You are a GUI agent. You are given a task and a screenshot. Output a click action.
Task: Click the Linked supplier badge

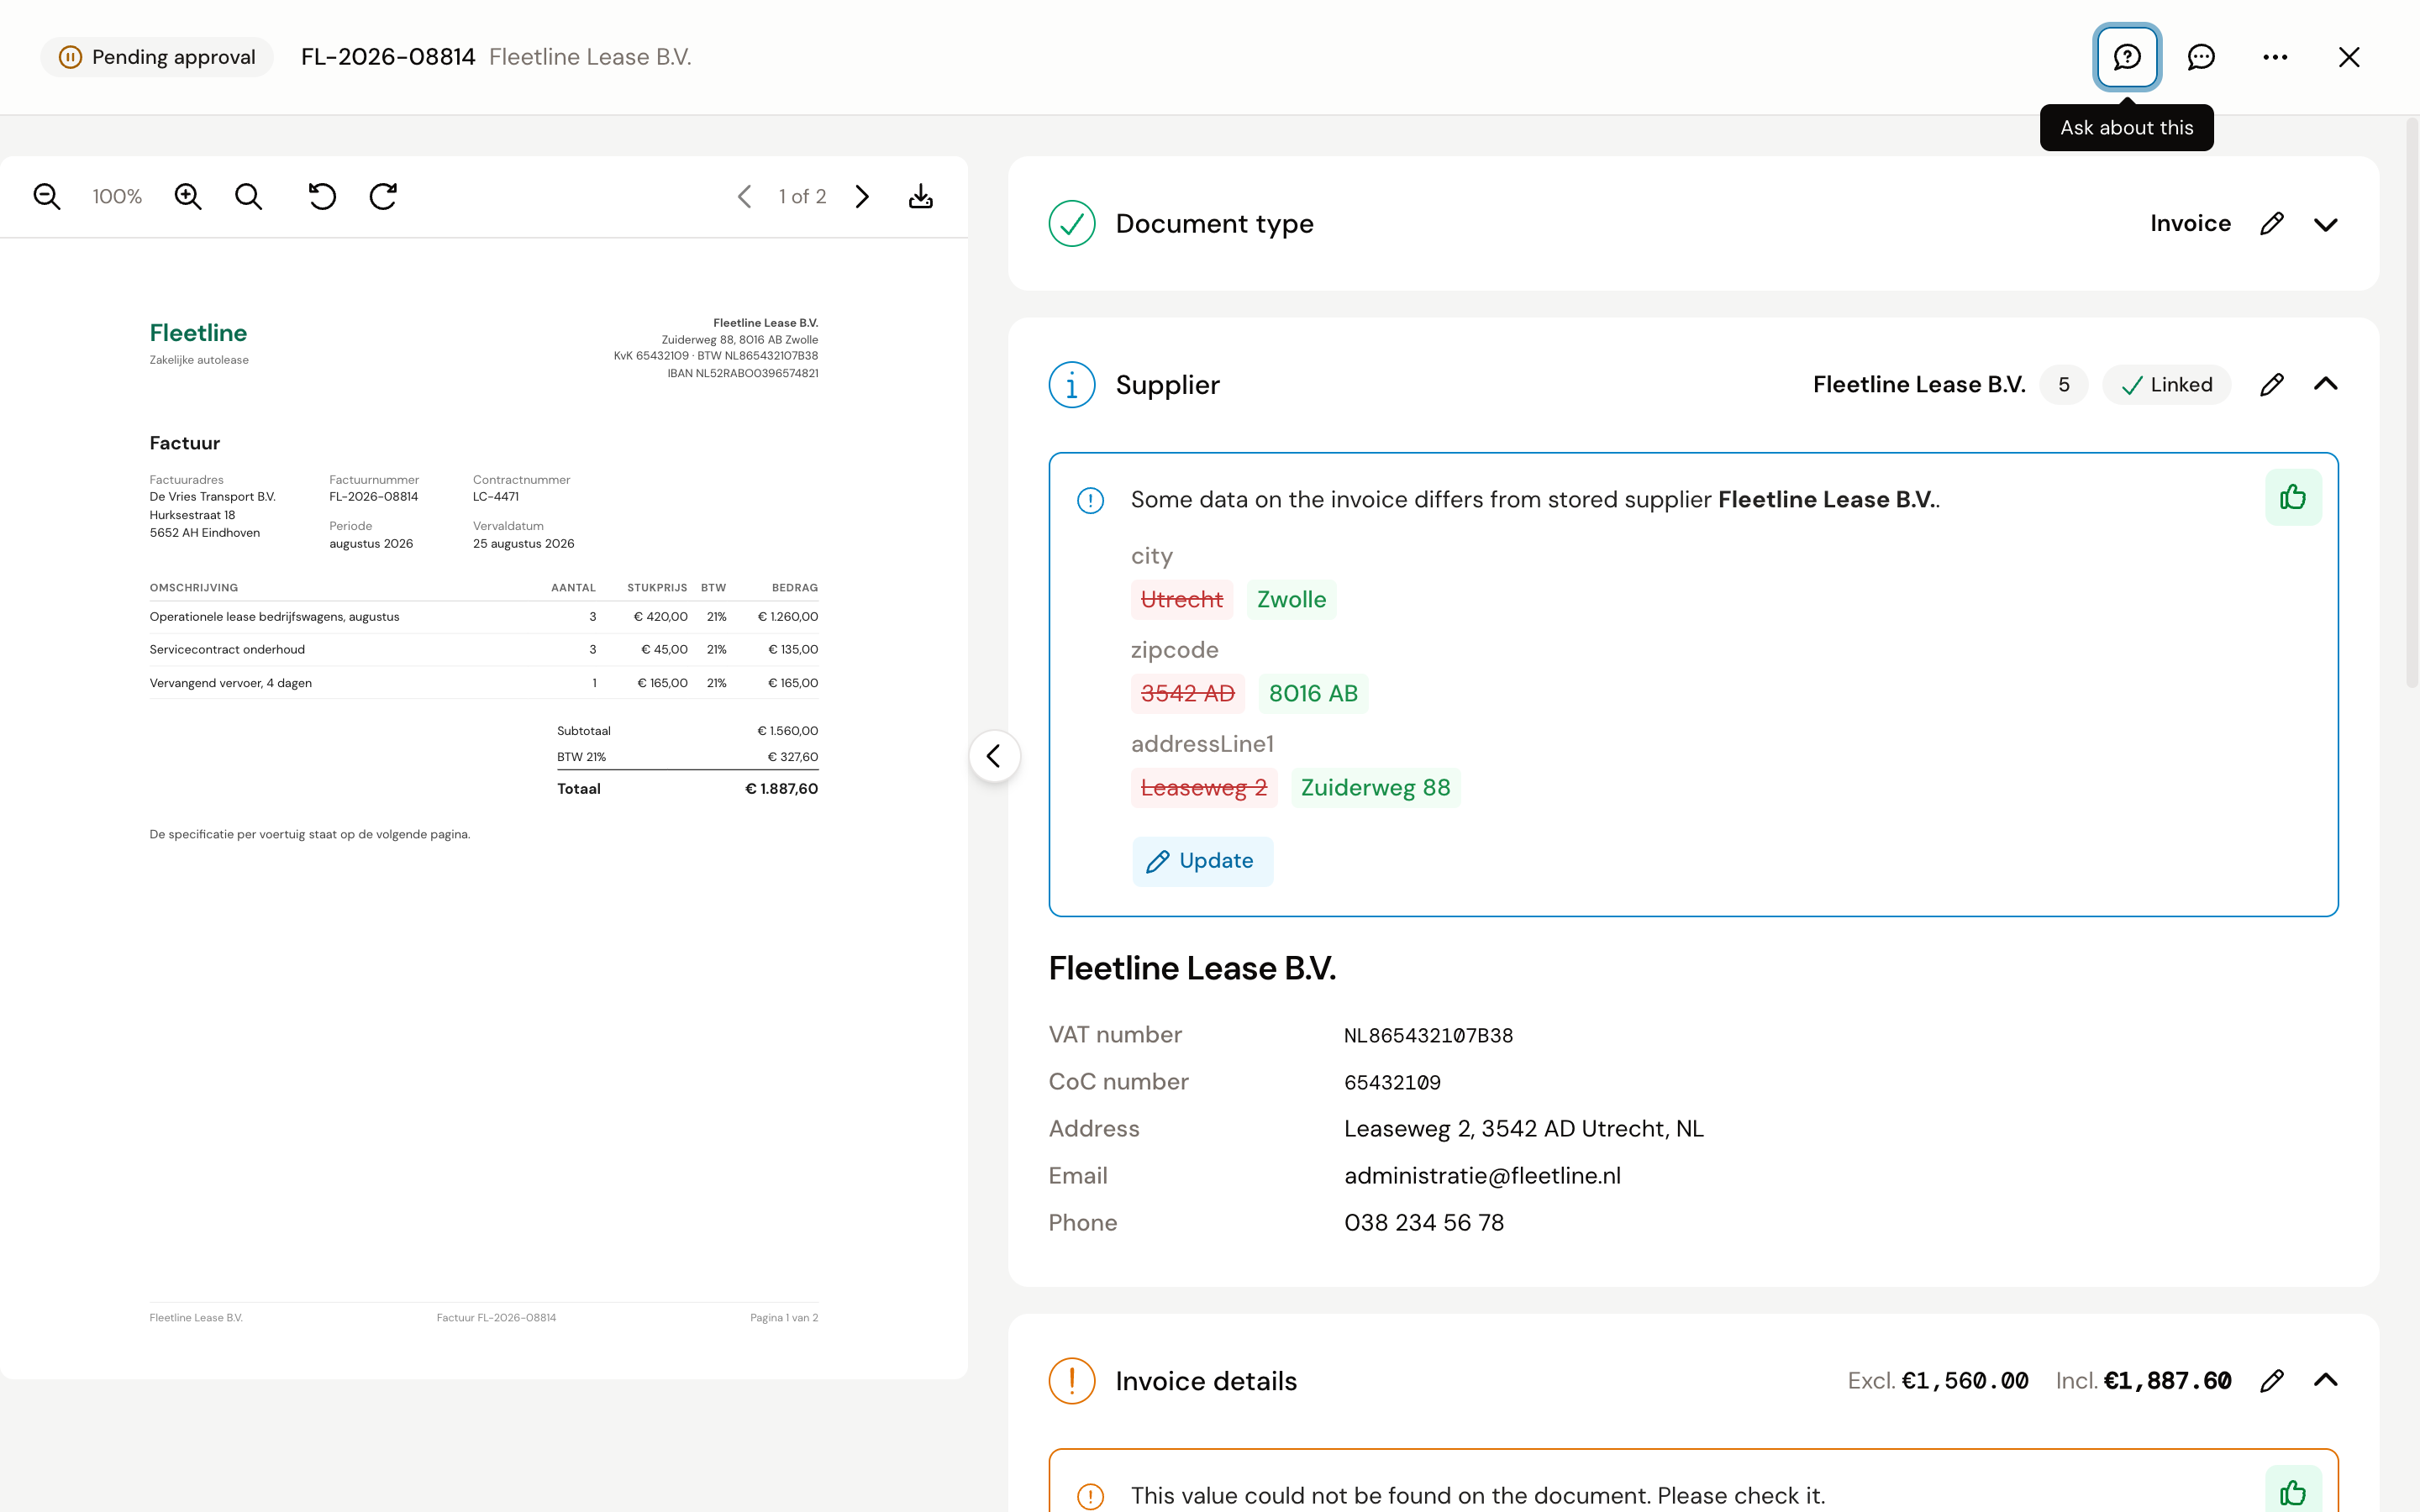pos(2166,384)
